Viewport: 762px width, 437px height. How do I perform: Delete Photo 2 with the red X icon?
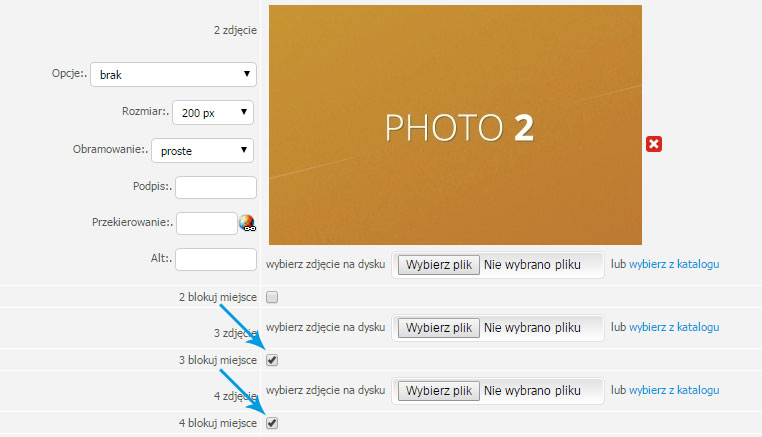coord(654,144)
